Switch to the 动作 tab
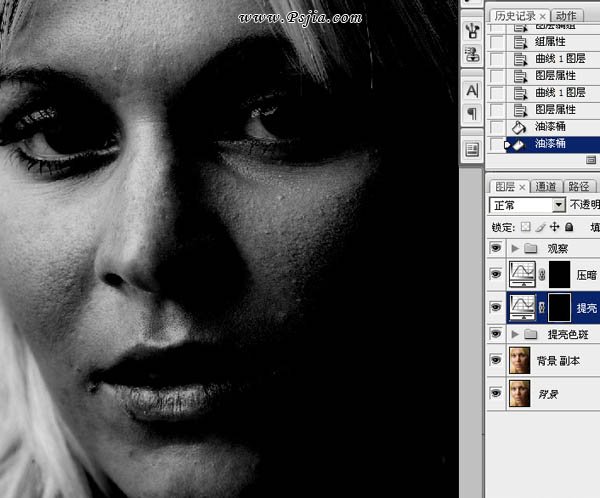Viewport: 600px width, 498px height. tap(566, 16)
